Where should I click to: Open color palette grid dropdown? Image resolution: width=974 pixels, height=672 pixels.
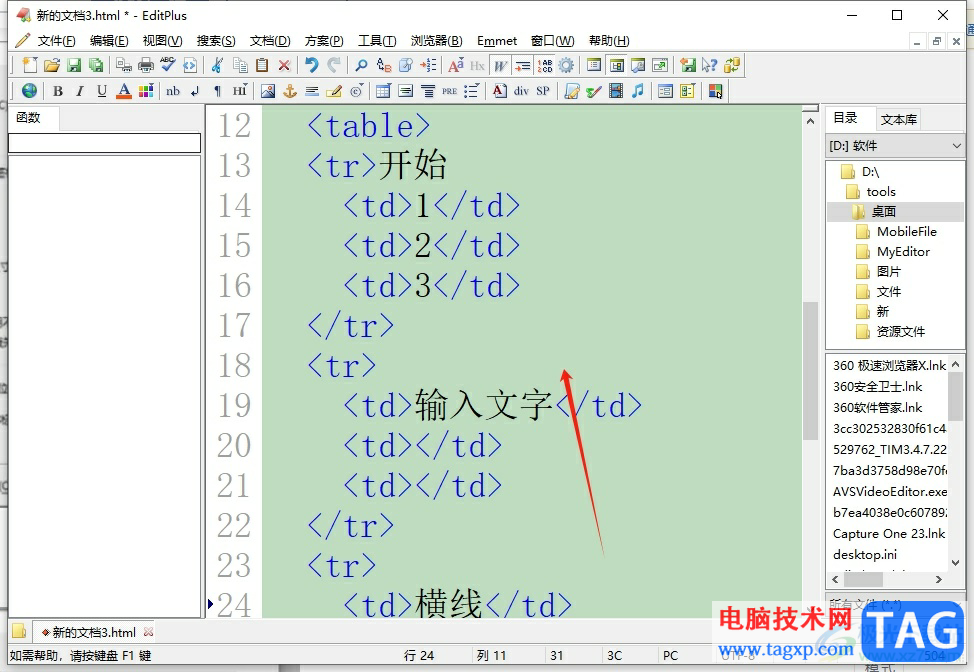click(x=146, y=91)
